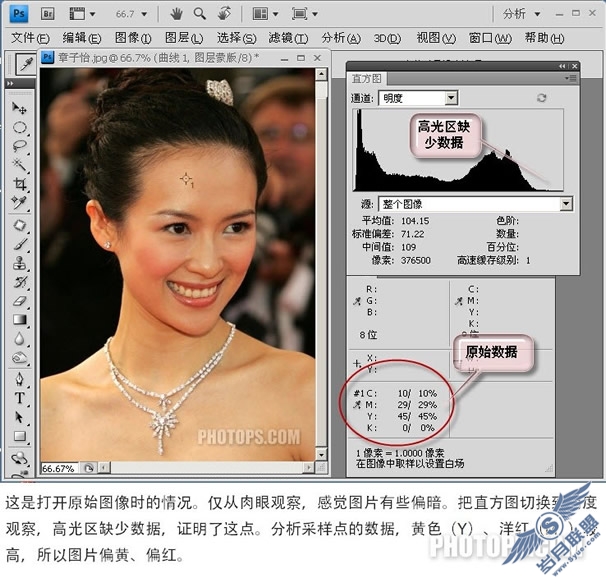Select the Elliptical Marquee tool

pyautogui.click(x=19, y=128)
